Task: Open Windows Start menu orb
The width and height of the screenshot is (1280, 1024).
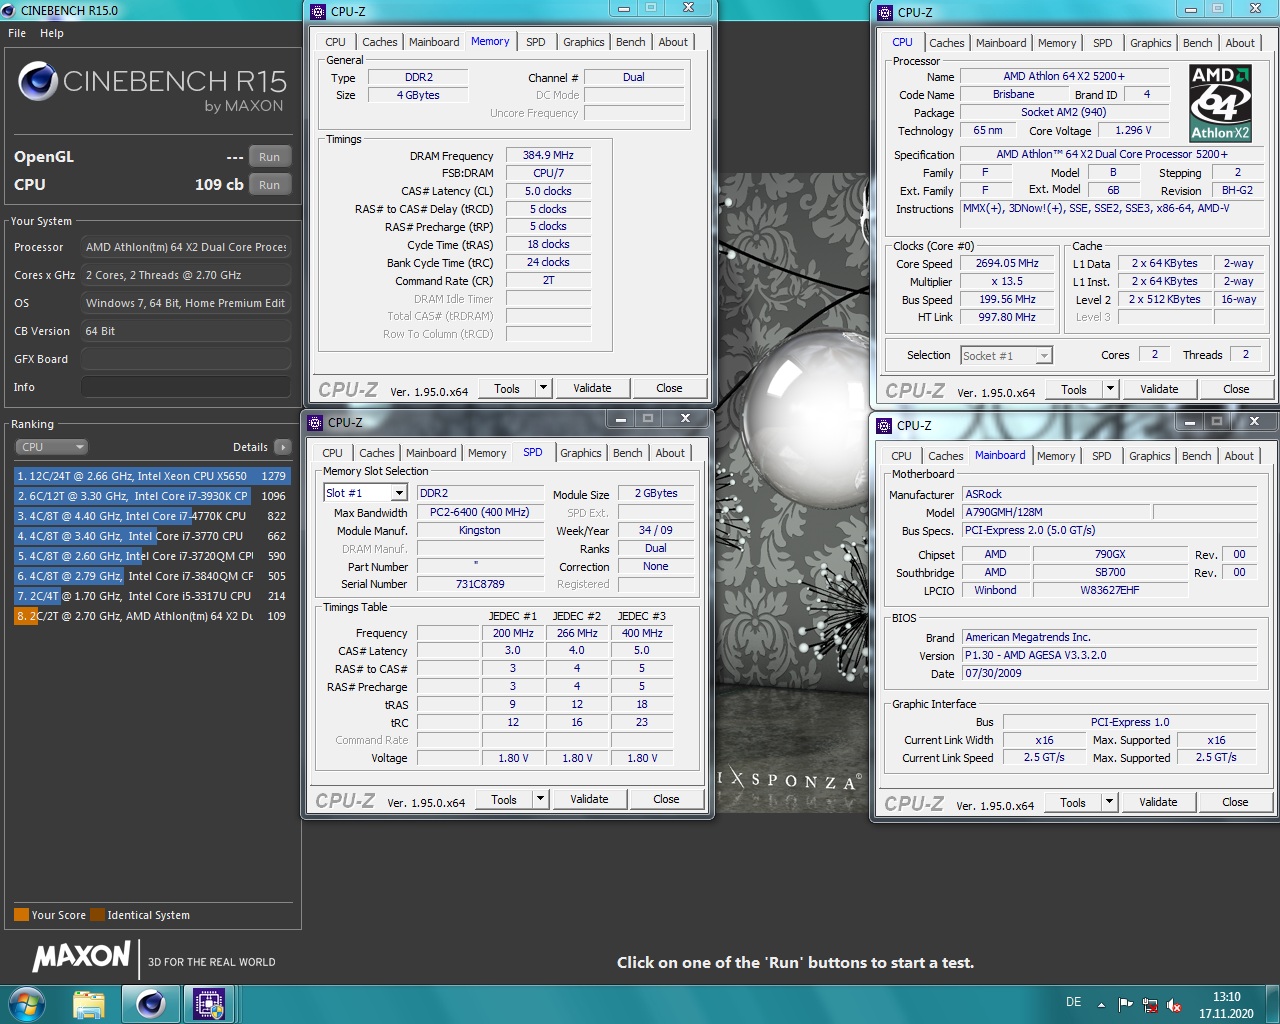Action: tap(26, 1003)
